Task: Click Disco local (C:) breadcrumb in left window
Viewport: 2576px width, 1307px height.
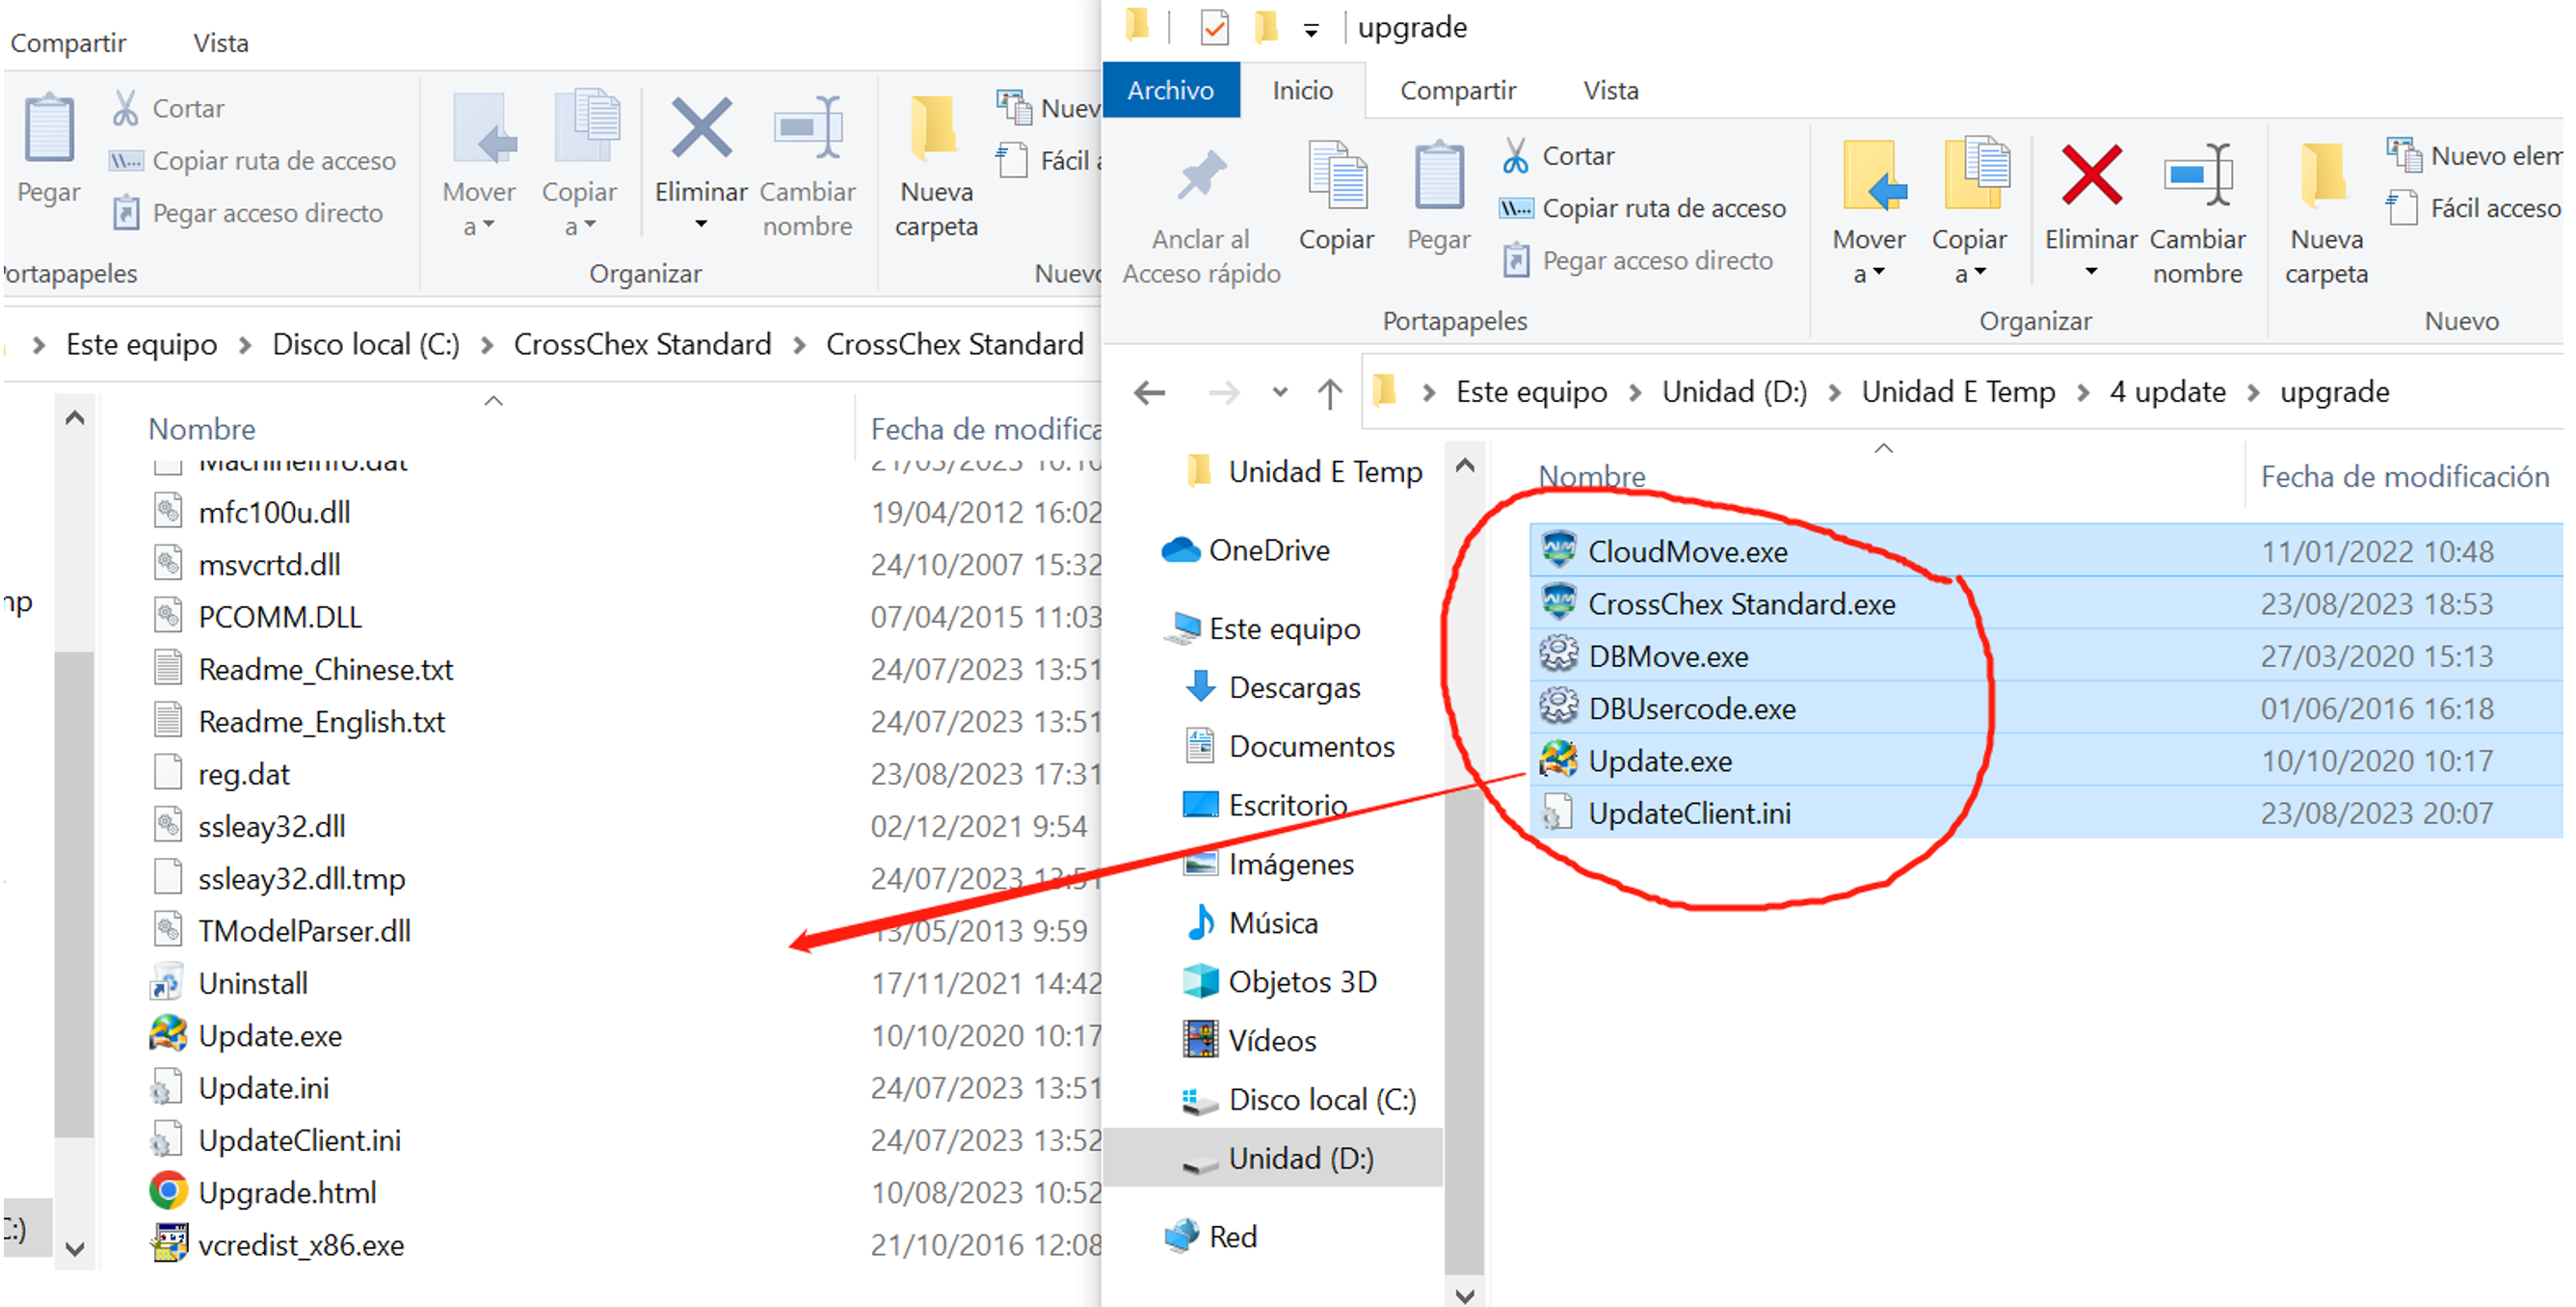Action: 366,344
